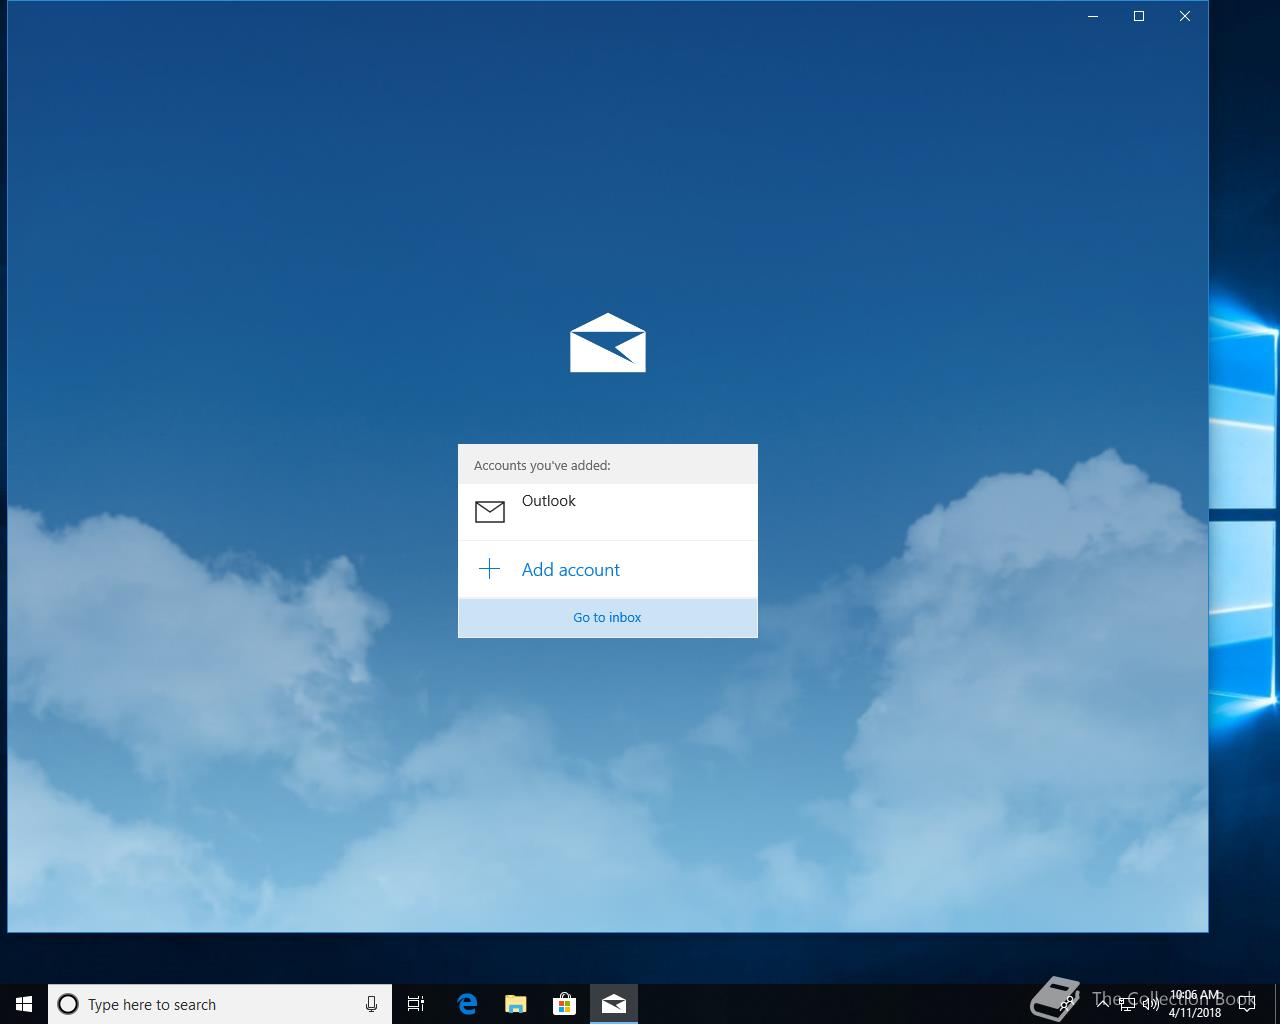Click the Cortana circle icon
This screenshot has width=1280, height=1024.
point(68,1004)
